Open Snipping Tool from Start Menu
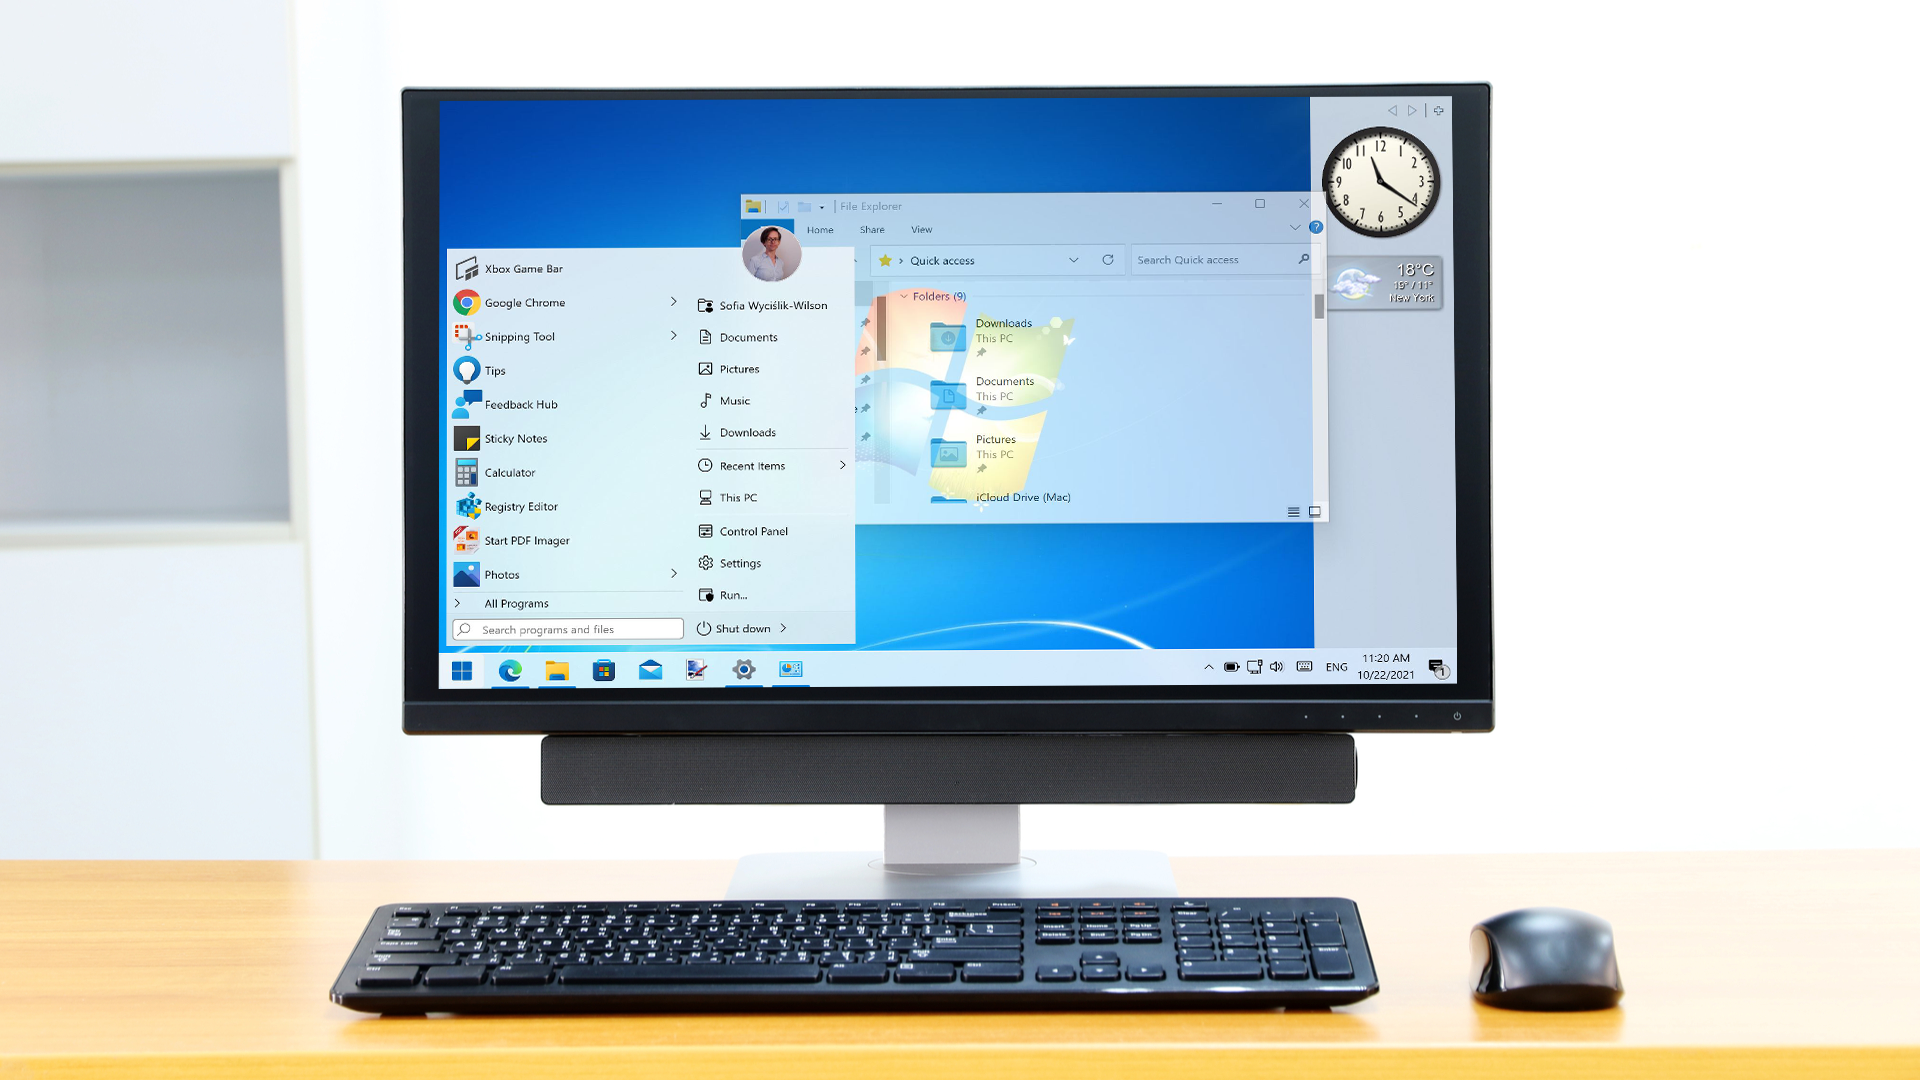 pyautogui.click(x=517, y=336)
